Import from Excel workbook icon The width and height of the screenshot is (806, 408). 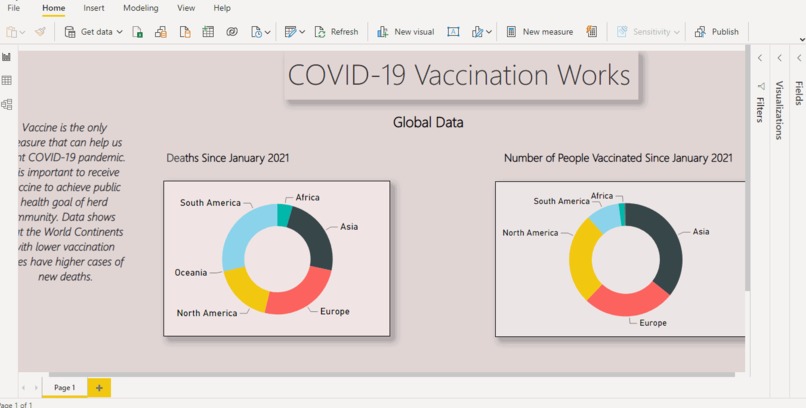point(138,32)
